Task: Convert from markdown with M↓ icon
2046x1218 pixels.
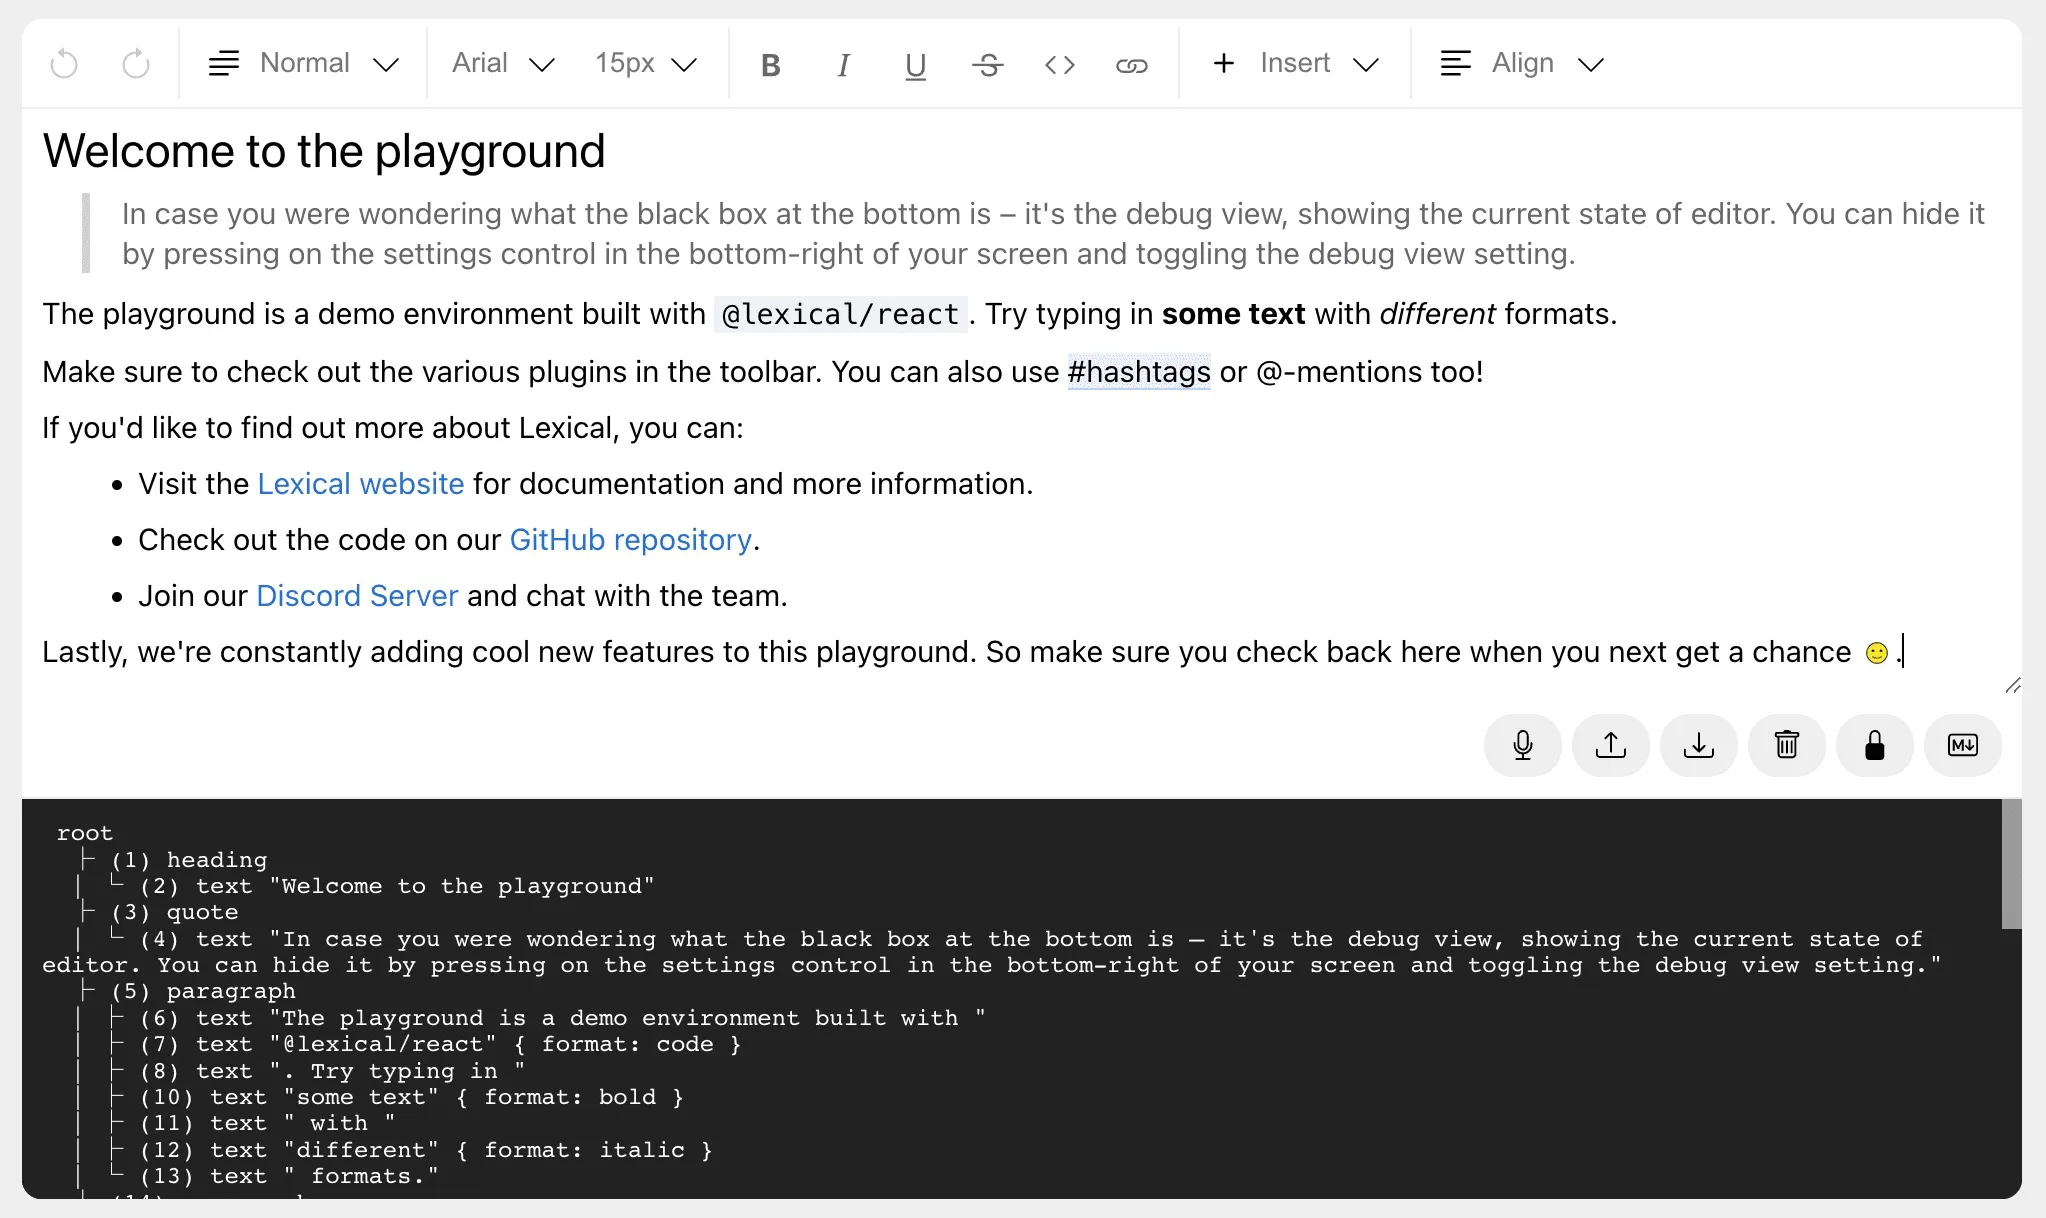Action: pos(1962,745)
